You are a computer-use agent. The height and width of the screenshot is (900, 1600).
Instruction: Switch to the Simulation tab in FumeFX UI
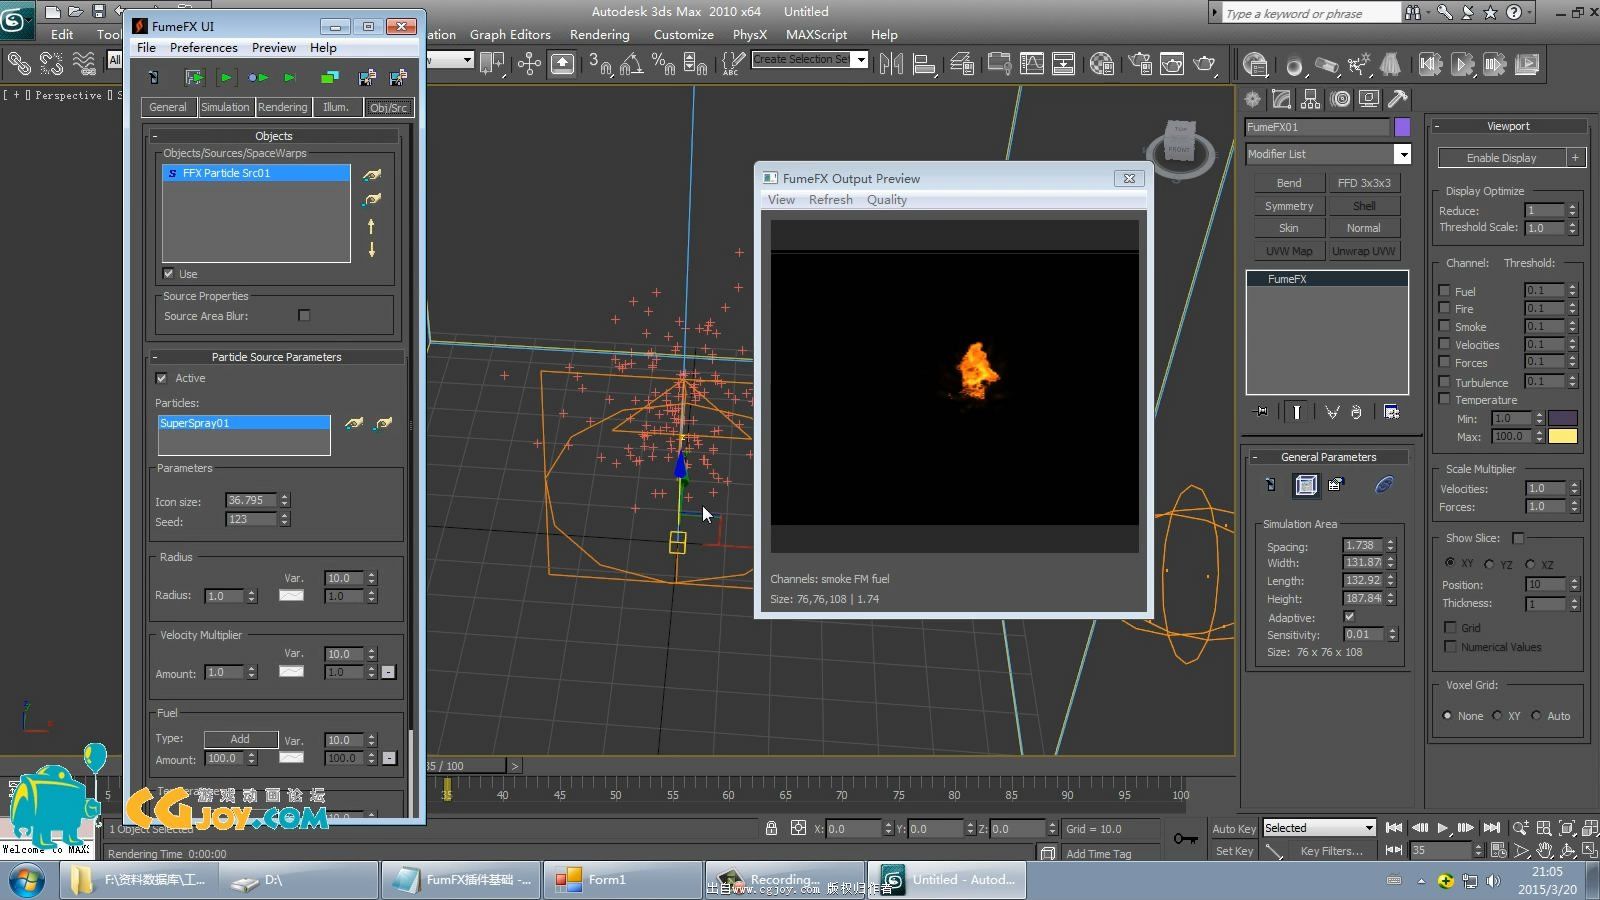coord(225,107)
